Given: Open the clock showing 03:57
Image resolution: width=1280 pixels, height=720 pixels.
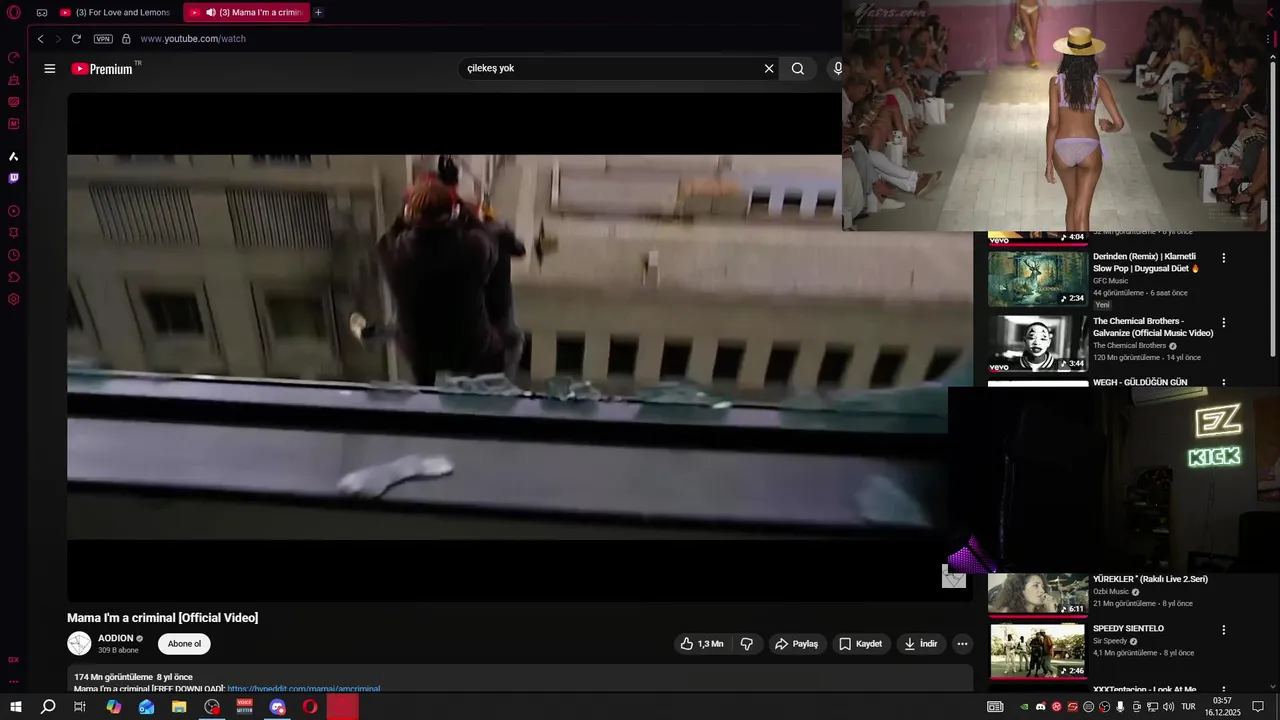Looking at the screenshot, I should tap(1222, 707).
